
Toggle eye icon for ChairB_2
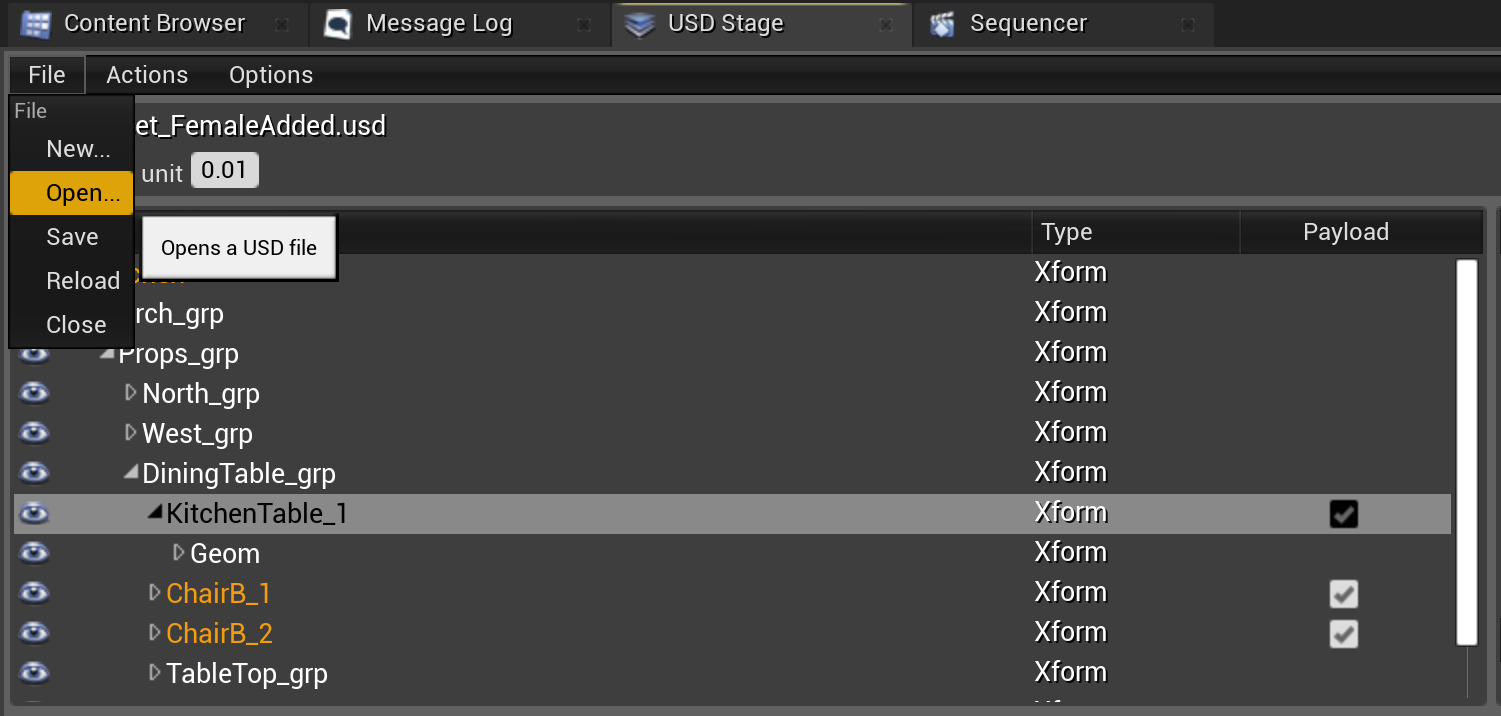pyautogui.click(x=35, y=633)
